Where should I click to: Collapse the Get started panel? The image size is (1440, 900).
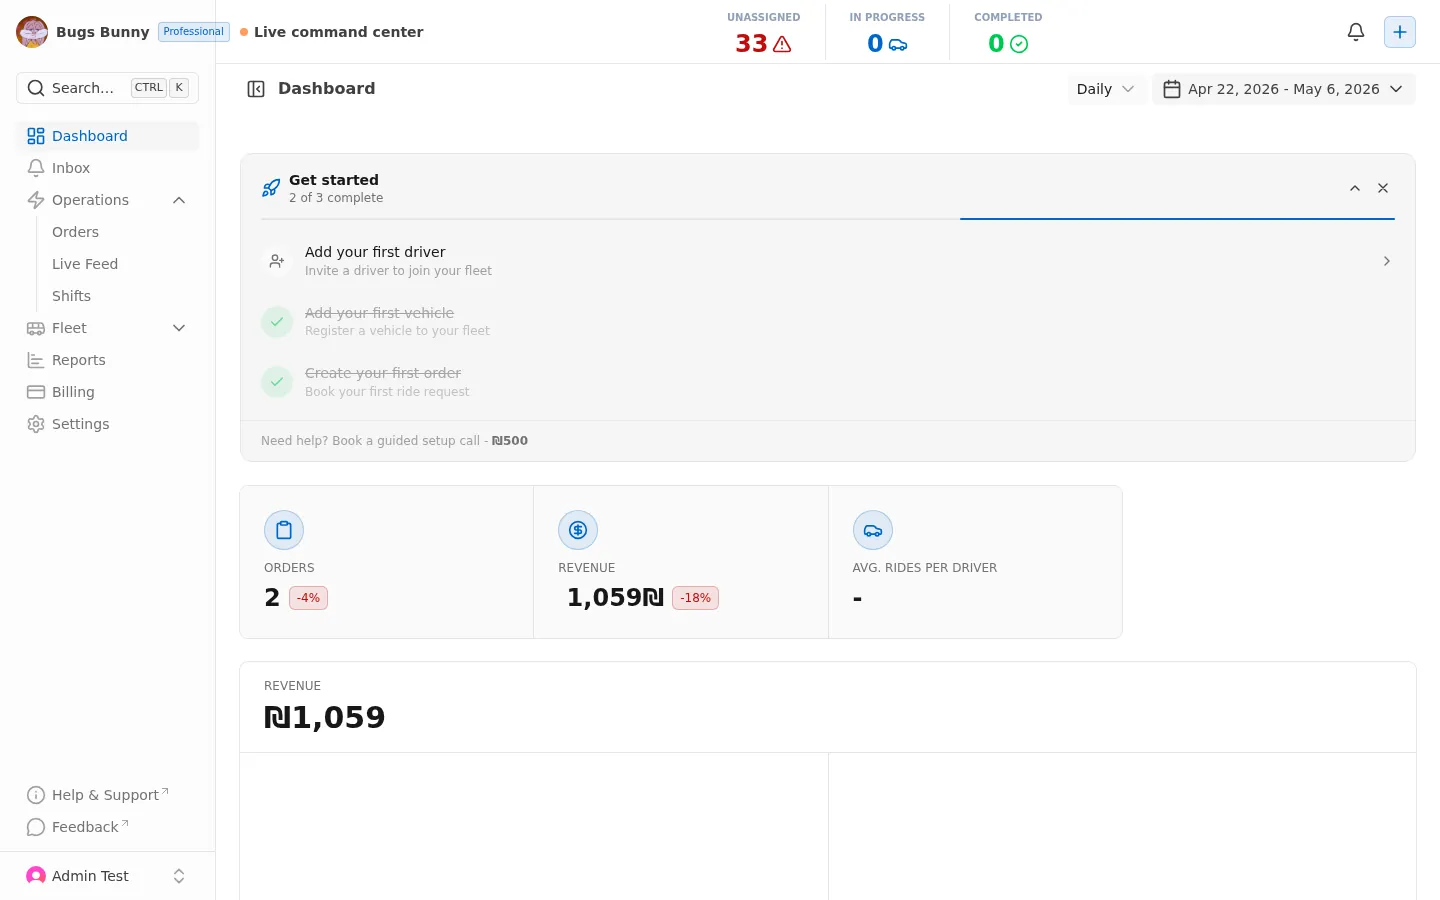tap(1355, 188)
